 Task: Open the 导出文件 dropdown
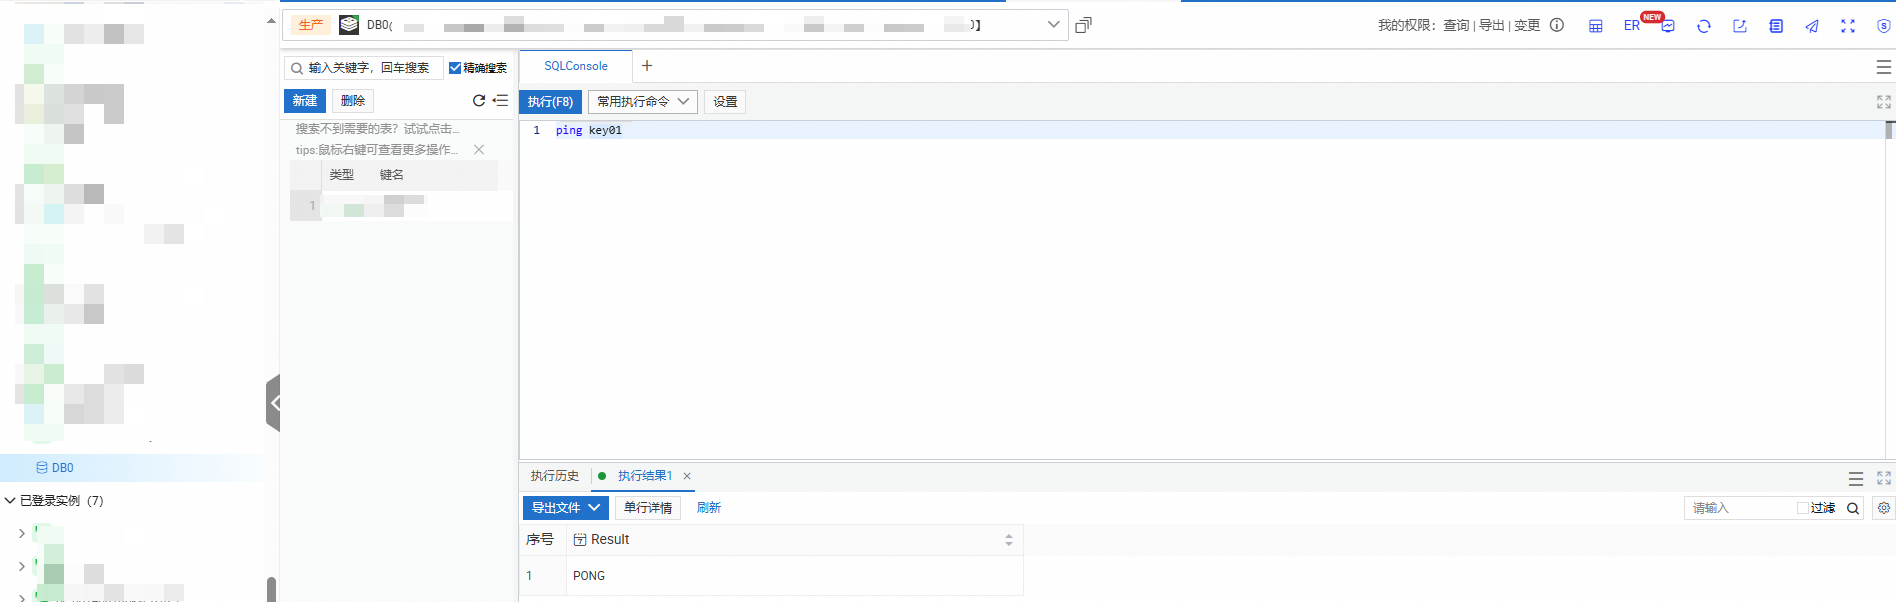coord(566,508)
